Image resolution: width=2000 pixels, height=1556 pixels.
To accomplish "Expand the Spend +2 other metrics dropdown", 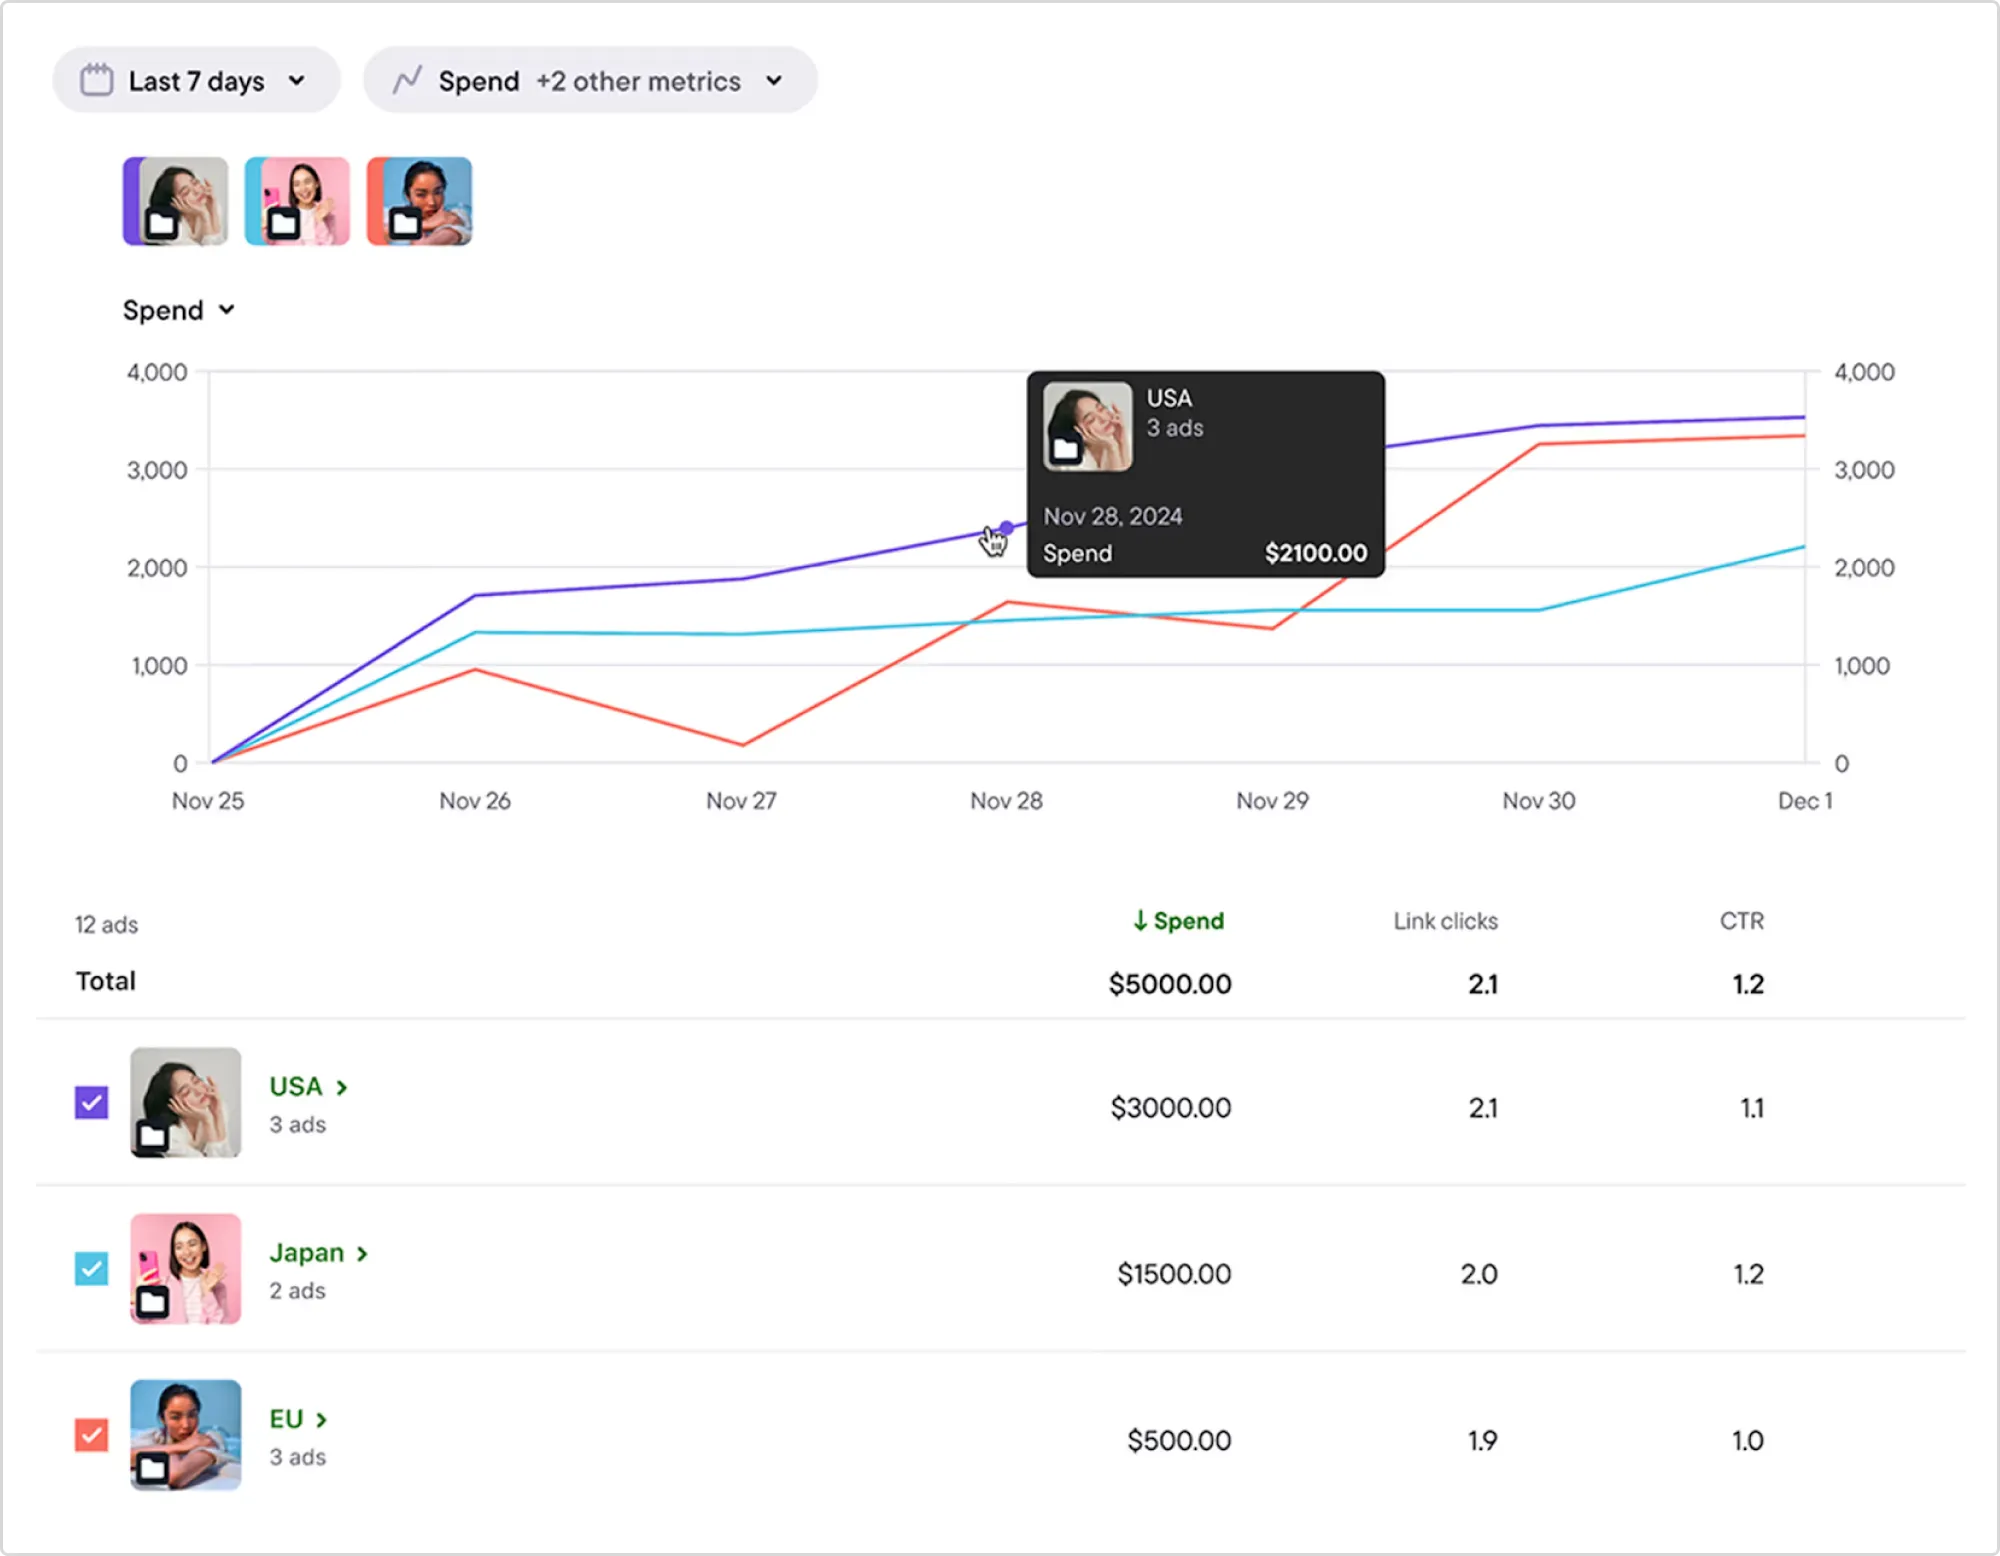I will click(x=590, y=81).
